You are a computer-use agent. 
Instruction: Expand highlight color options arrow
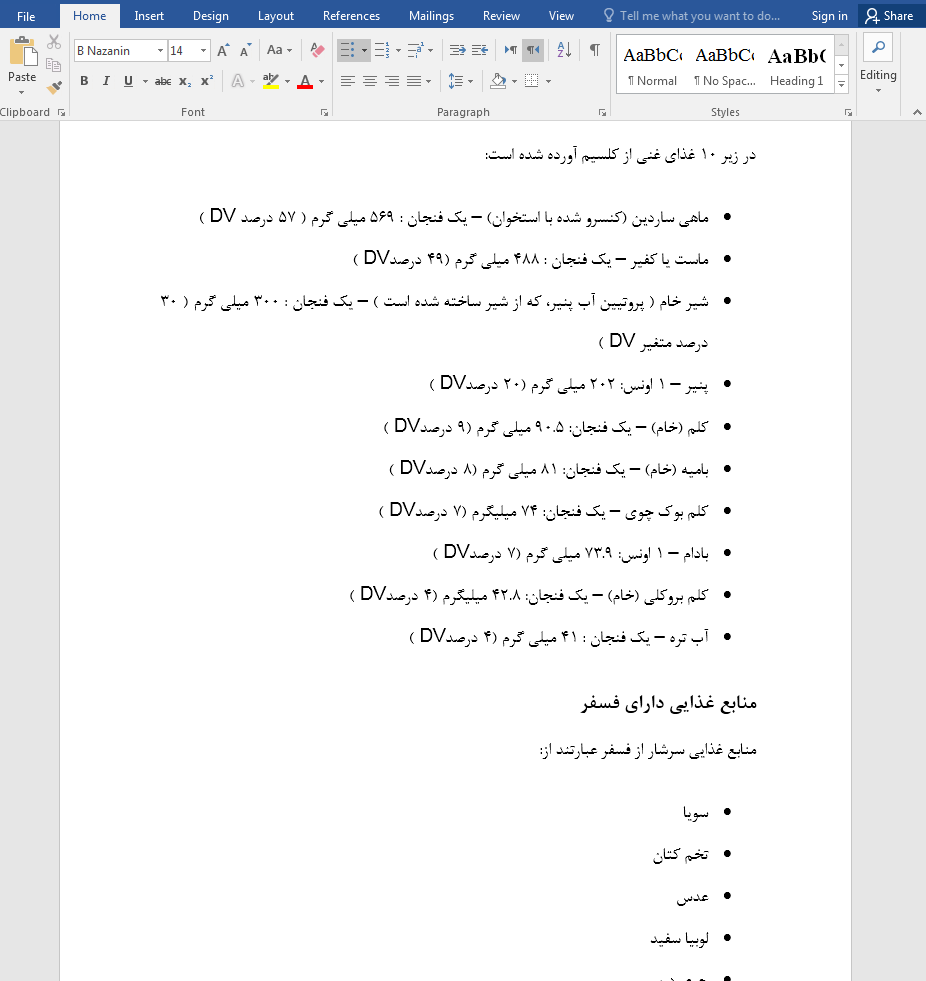tap(287, 81)
